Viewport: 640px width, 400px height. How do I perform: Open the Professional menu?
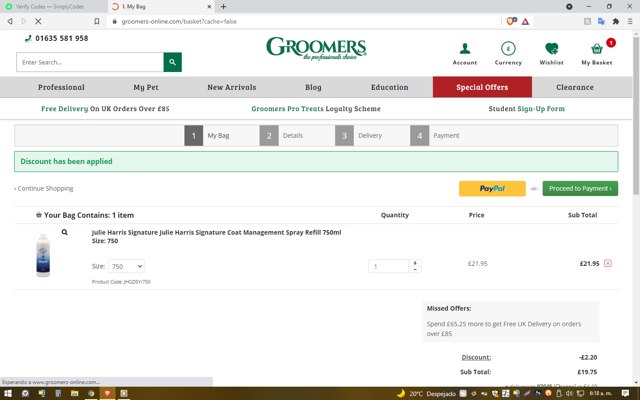tap(61, 87)
